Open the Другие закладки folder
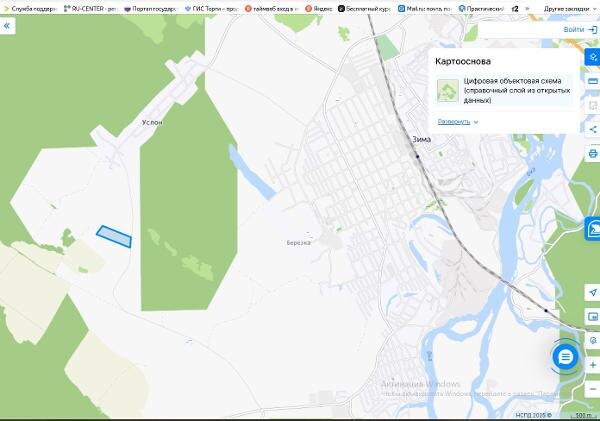 569,8
